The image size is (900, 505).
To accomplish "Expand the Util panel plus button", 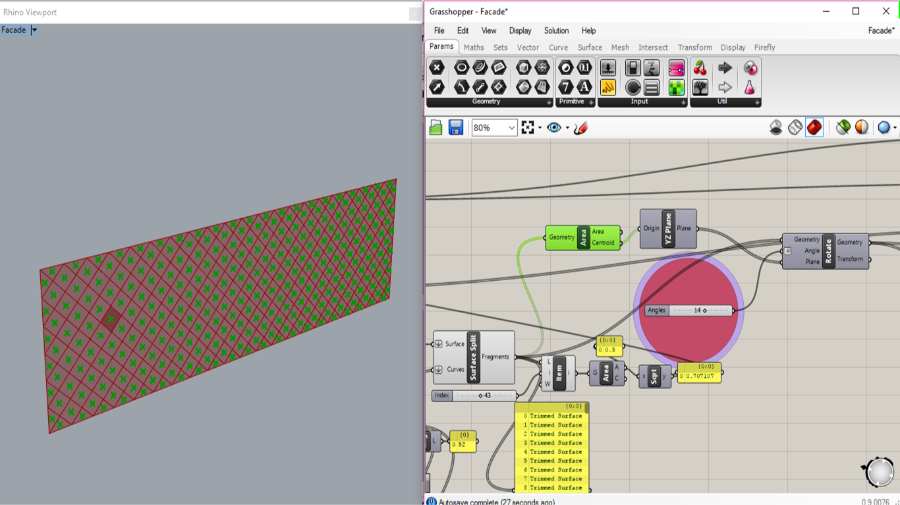I will tap(757, 103).
